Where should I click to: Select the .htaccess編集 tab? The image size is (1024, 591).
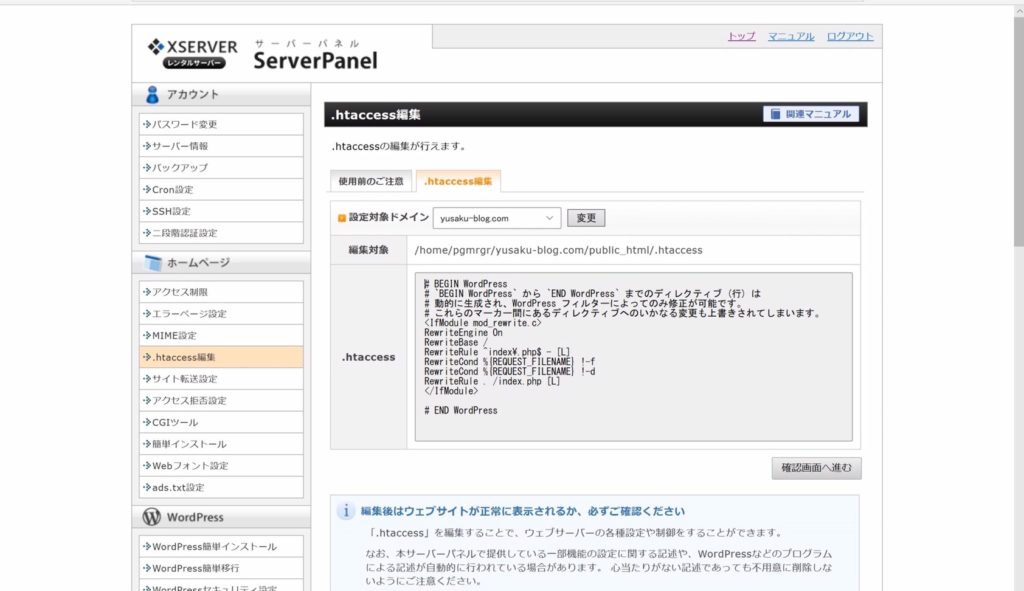[x=458, y=181]
